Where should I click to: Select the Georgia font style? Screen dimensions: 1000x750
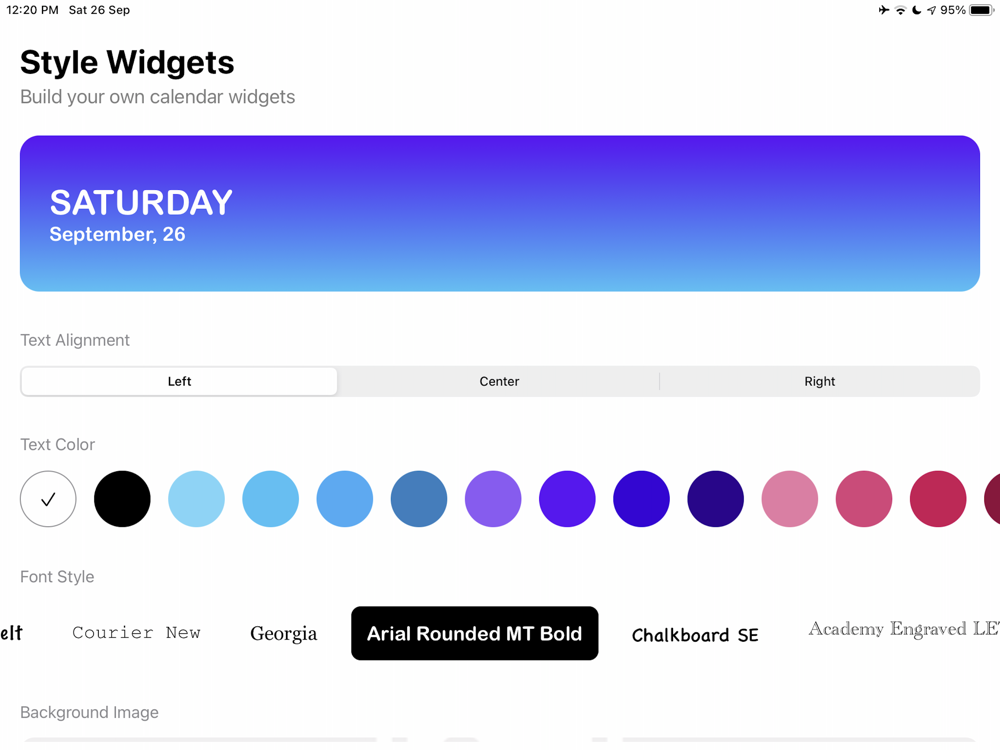pos(284,633)
